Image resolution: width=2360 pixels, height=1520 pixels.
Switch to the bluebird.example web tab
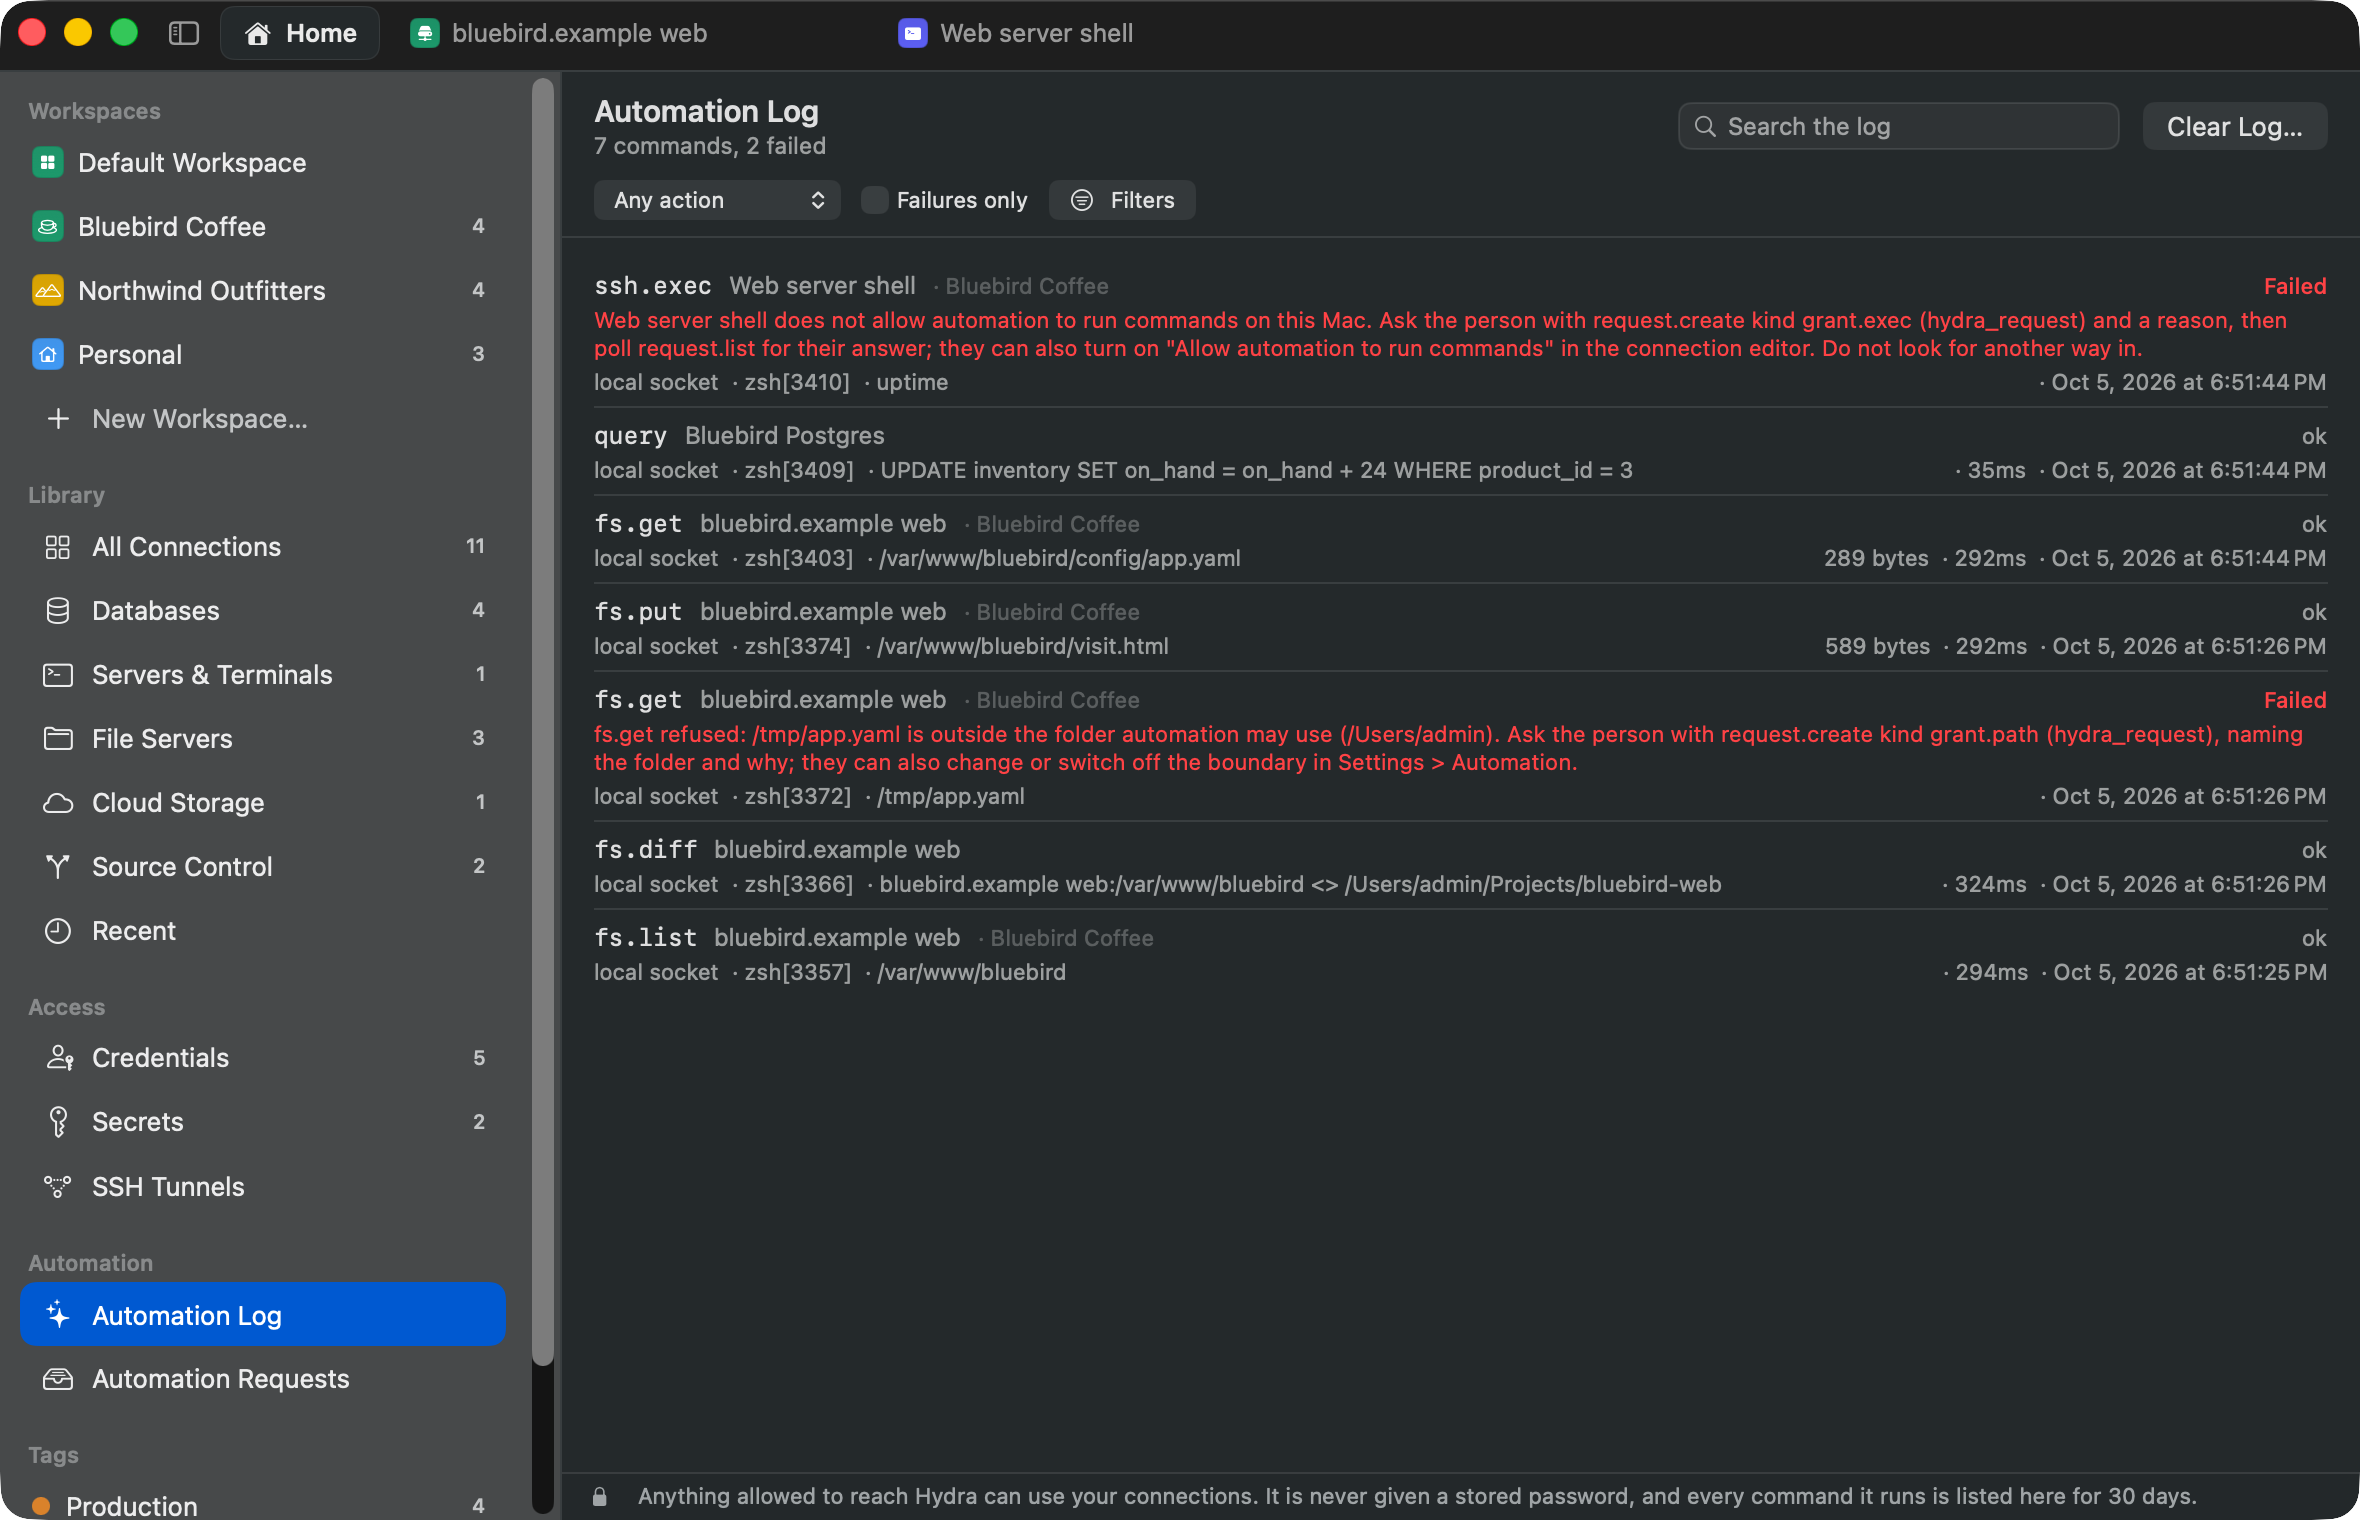coord(559,33)
